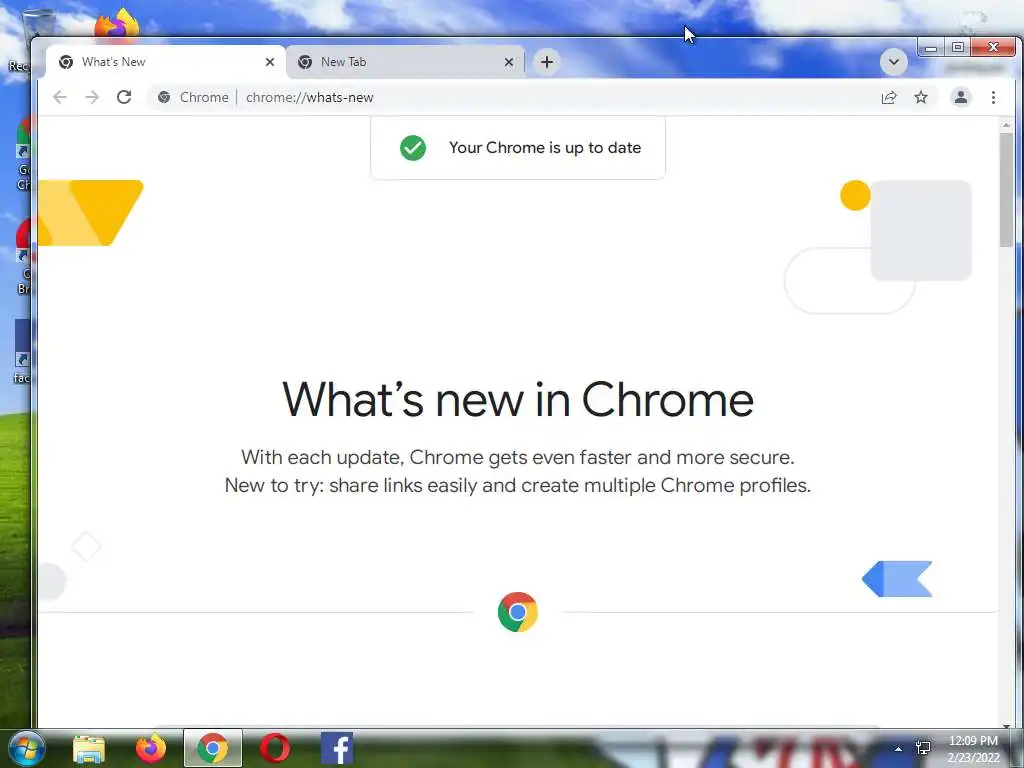This screenshot has height=768, width=1024.
Task: Share this page via the share icon
Action: [x=889, y=97]
